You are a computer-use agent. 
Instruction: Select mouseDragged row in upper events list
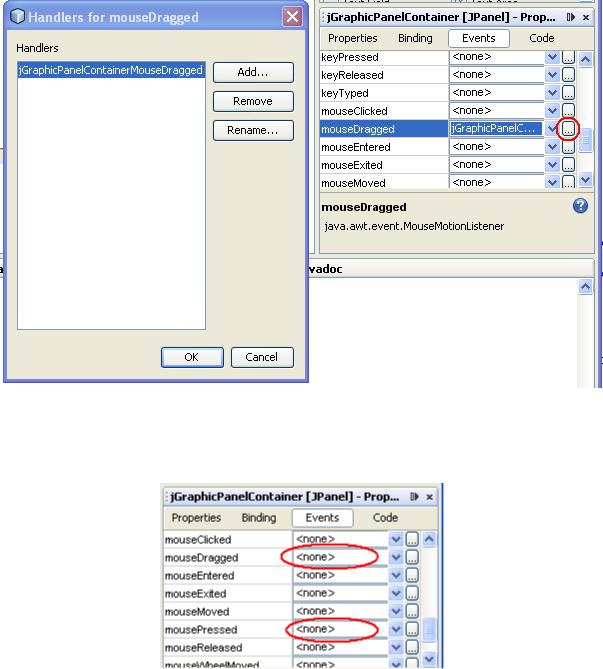384,129
